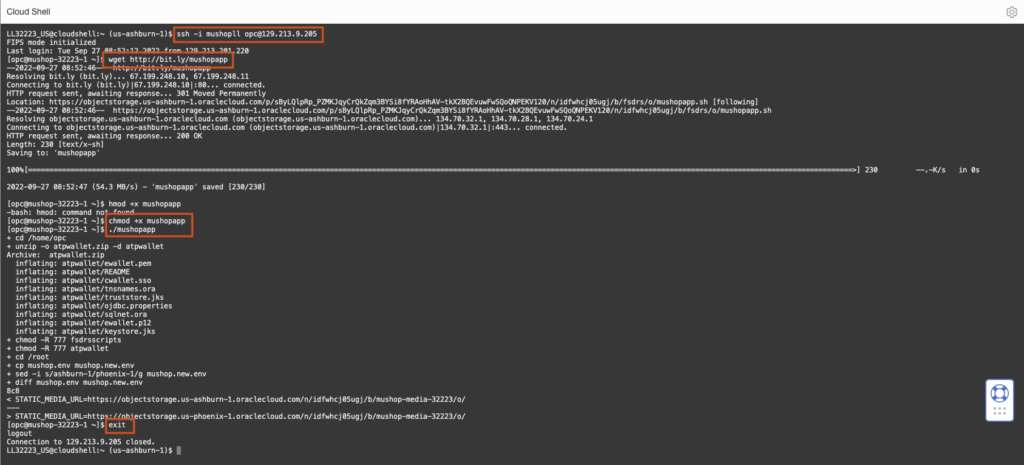
Task: Open the Cloud Shell settings gear
Action: click(x=1010, y=11)
